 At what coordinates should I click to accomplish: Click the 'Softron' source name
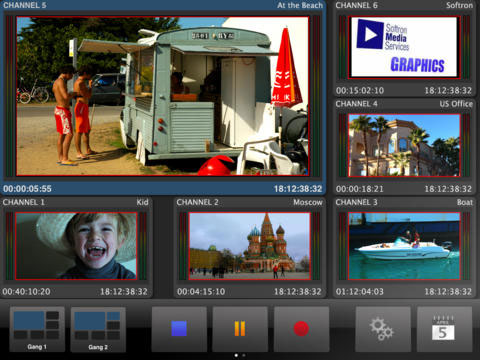459,5
